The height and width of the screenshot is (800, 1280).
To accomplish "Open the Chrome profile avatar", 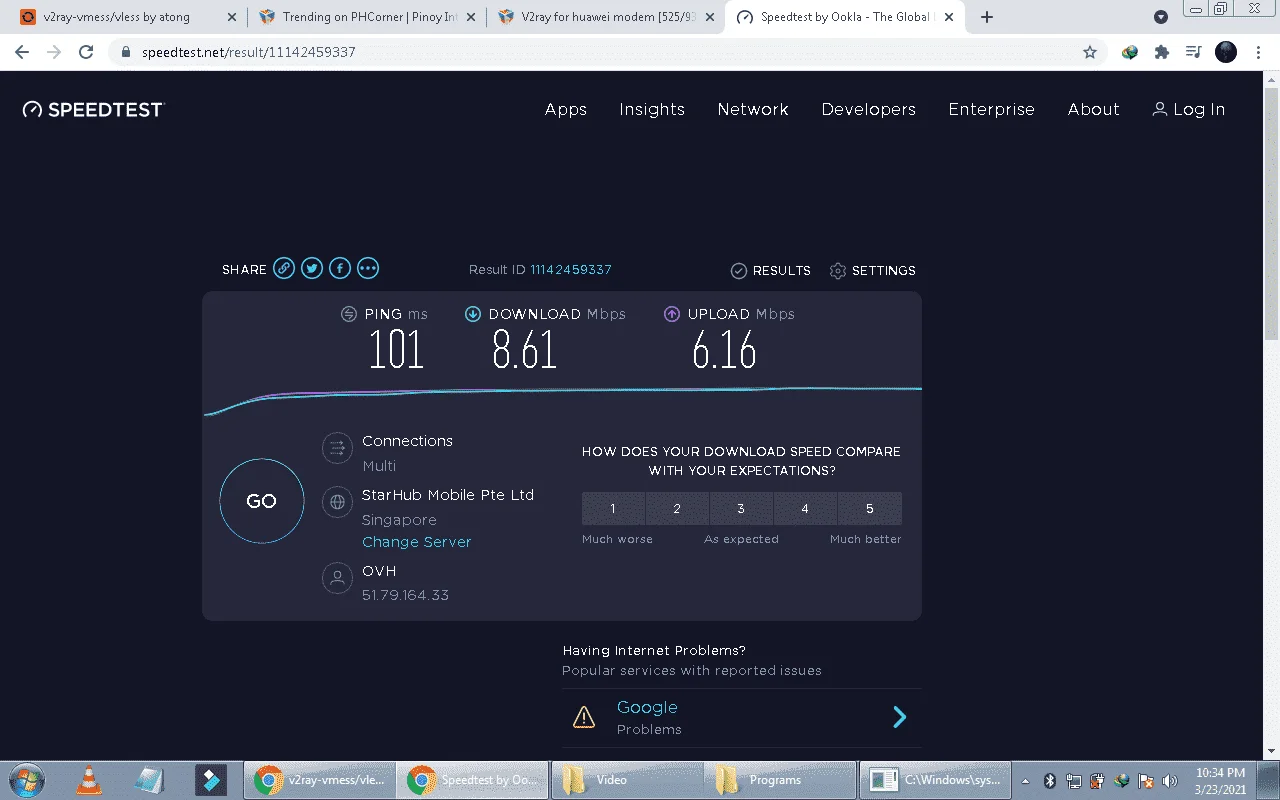I will click(x=1226, y=52).
